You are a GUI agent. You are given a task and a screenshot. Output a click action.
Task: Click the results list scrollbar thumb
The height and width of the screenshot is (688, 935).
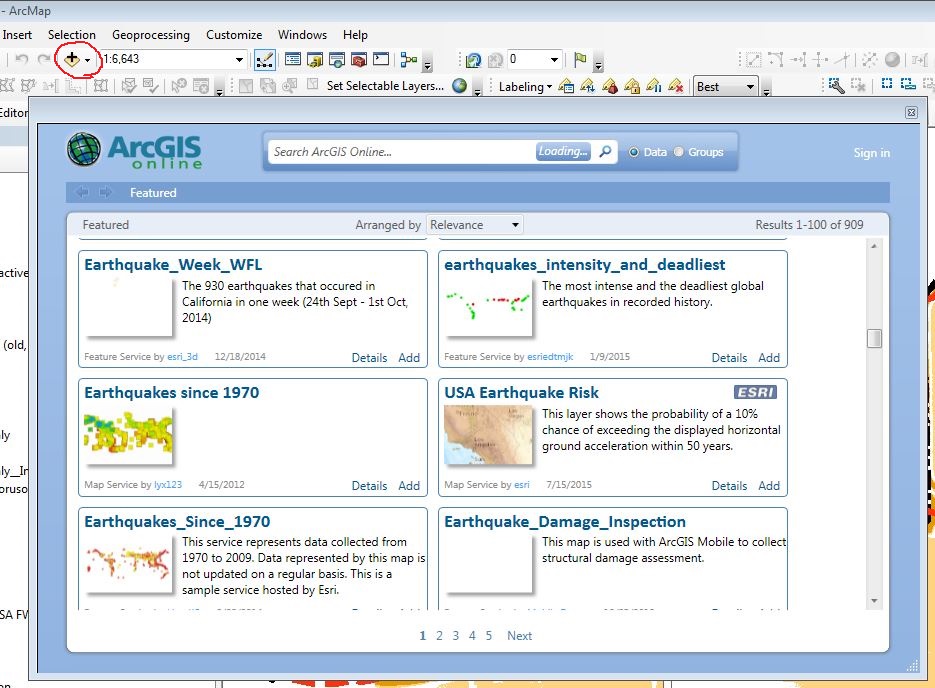(874, 339)
